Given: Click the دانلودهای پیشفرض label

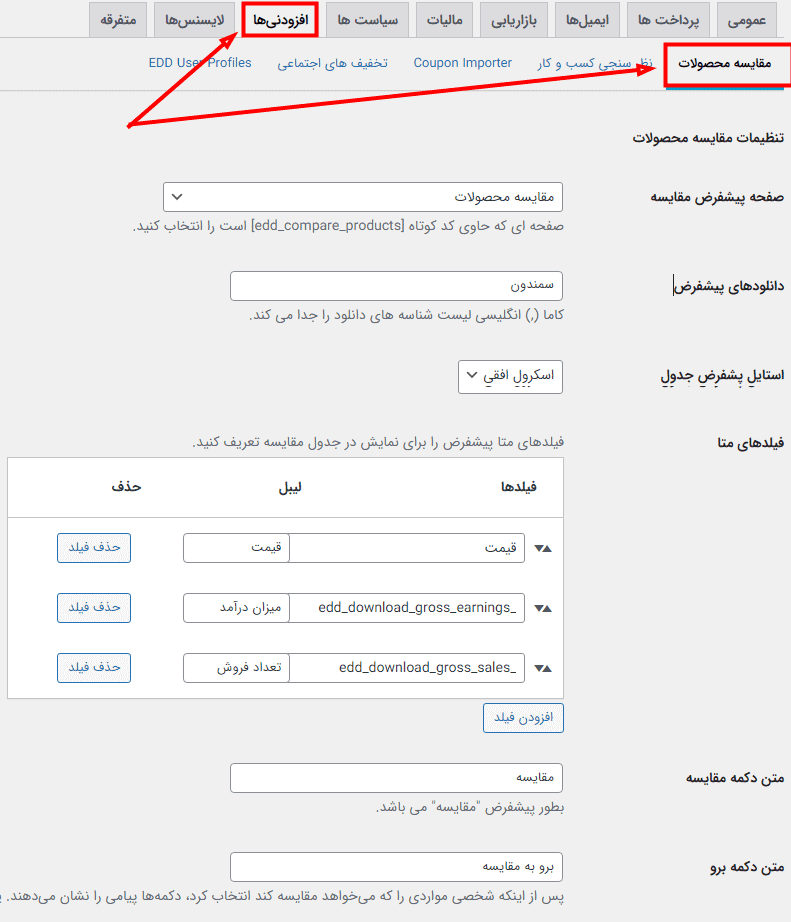Looking at the screenshot, I should pyautogui.click(x=729, y=286).
